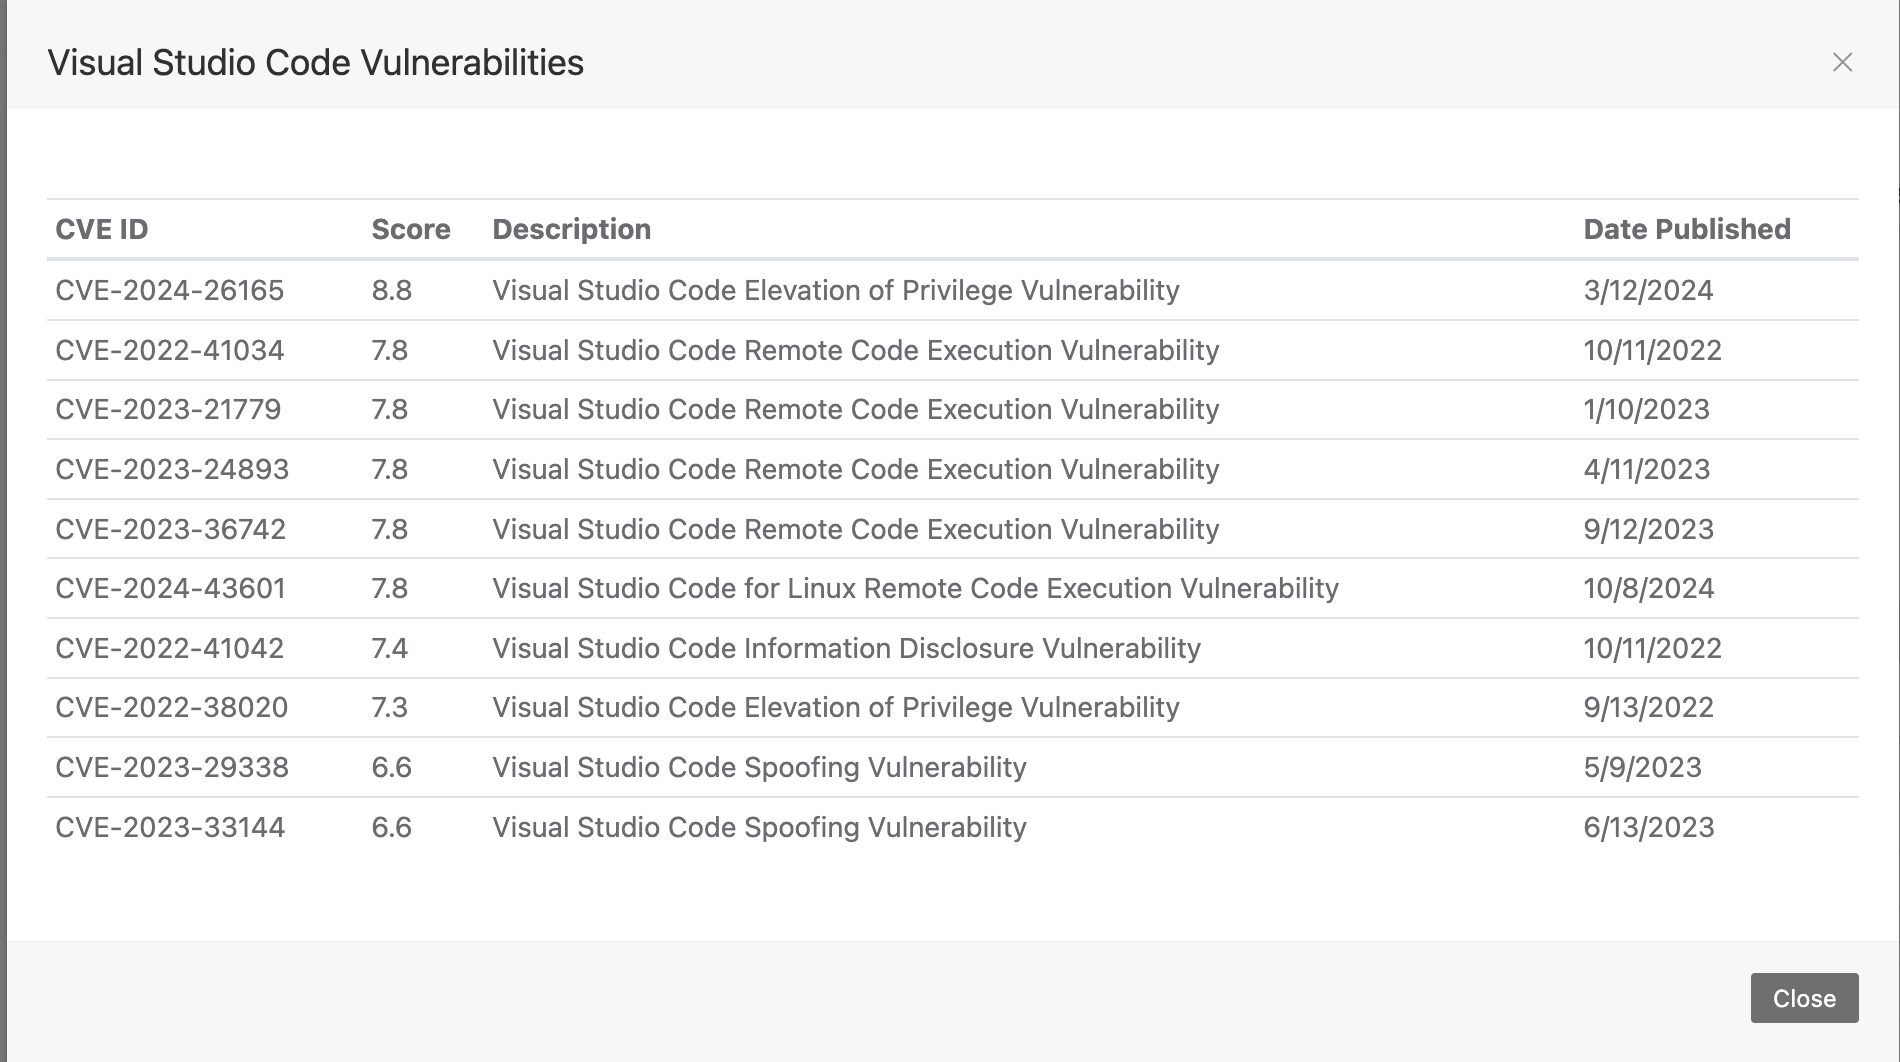The width and height of the screenshot is (1900, 1062).
Task: Select CVE-2023-29338 in the table
Action: pyautogui.click(x=172, y=767)
